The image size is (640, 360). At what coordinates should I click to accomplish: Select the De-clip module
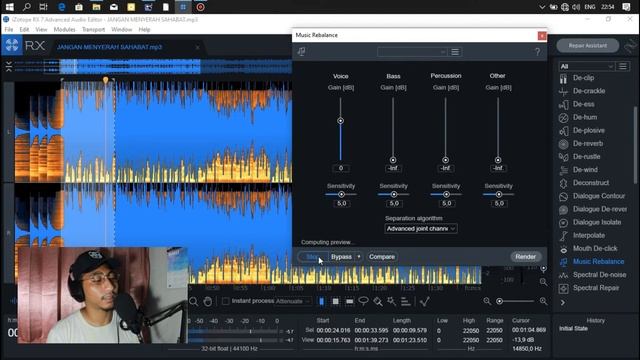(x=583, y=78)
